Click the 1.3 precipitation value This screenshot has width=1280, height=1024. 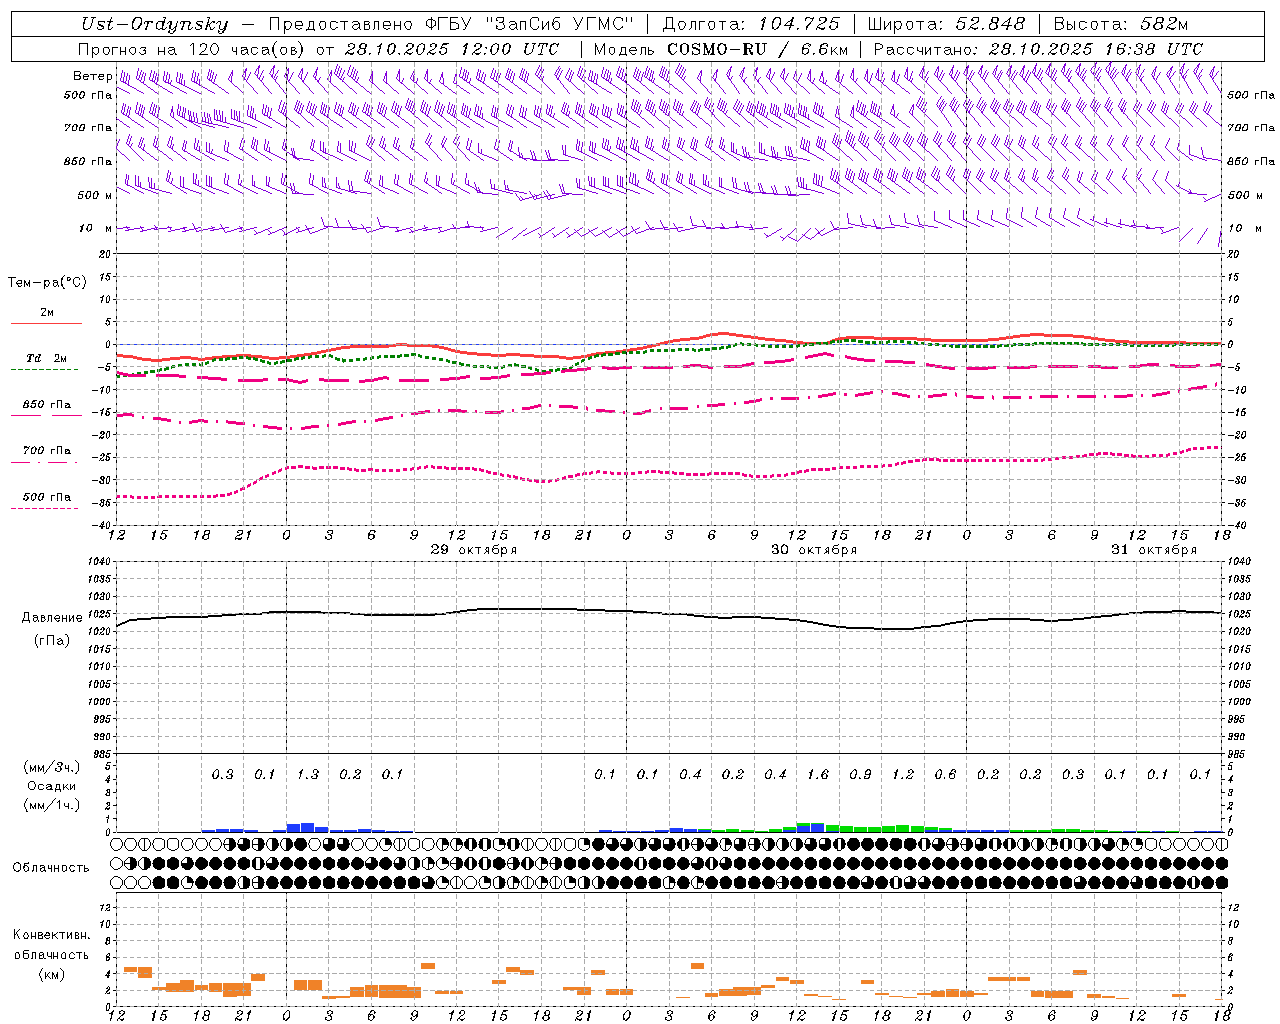(x=308, y=774)
